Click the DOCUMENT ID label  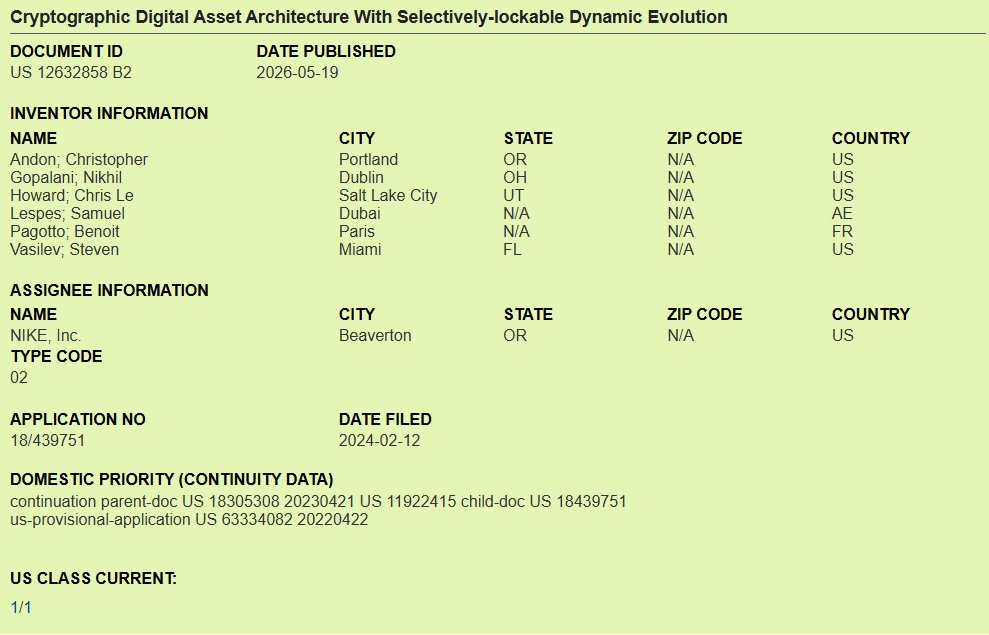point(67,52)
